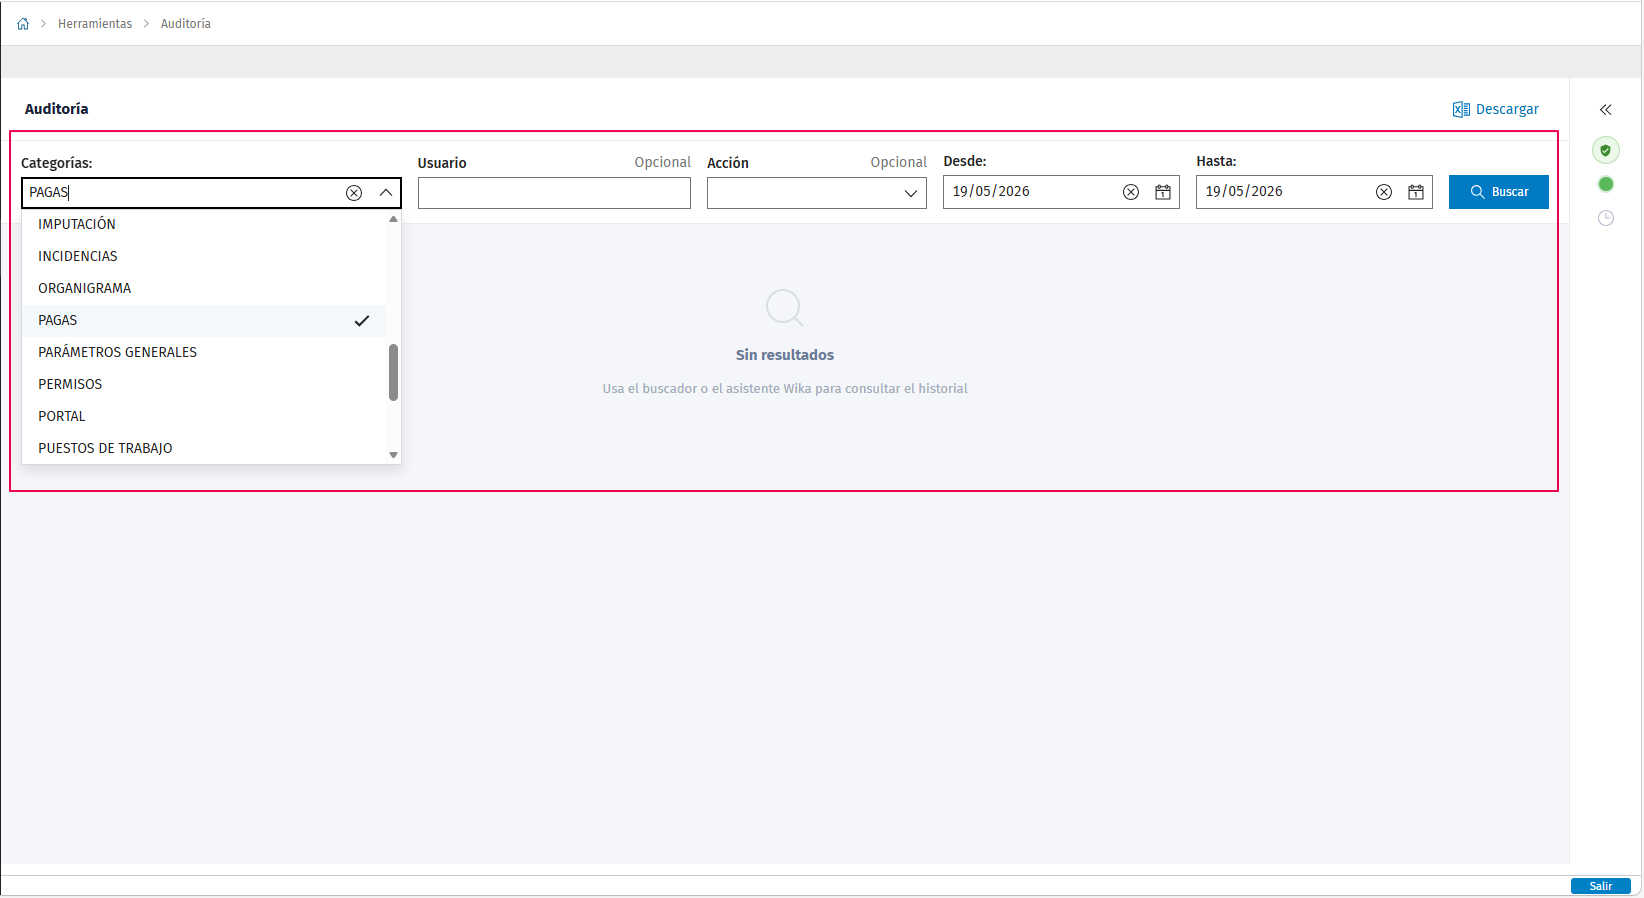Select PERMISOS category
Viewport: 1644px width, 898px height.
[x=204, y=384]
